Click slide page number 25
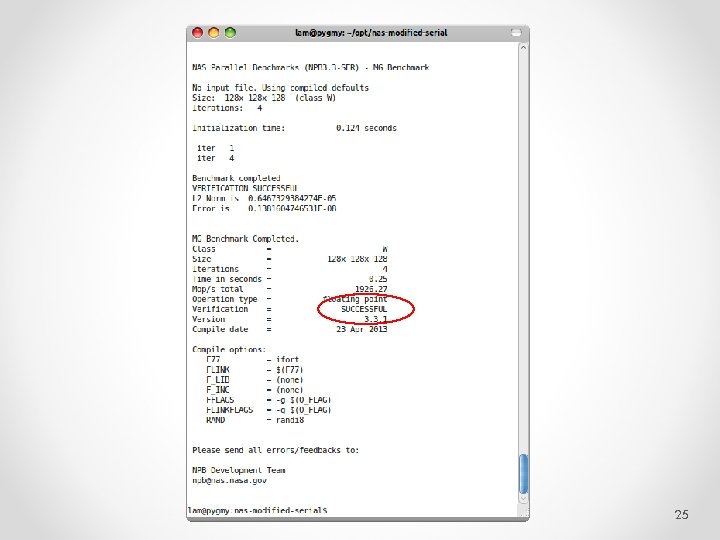 681,515
